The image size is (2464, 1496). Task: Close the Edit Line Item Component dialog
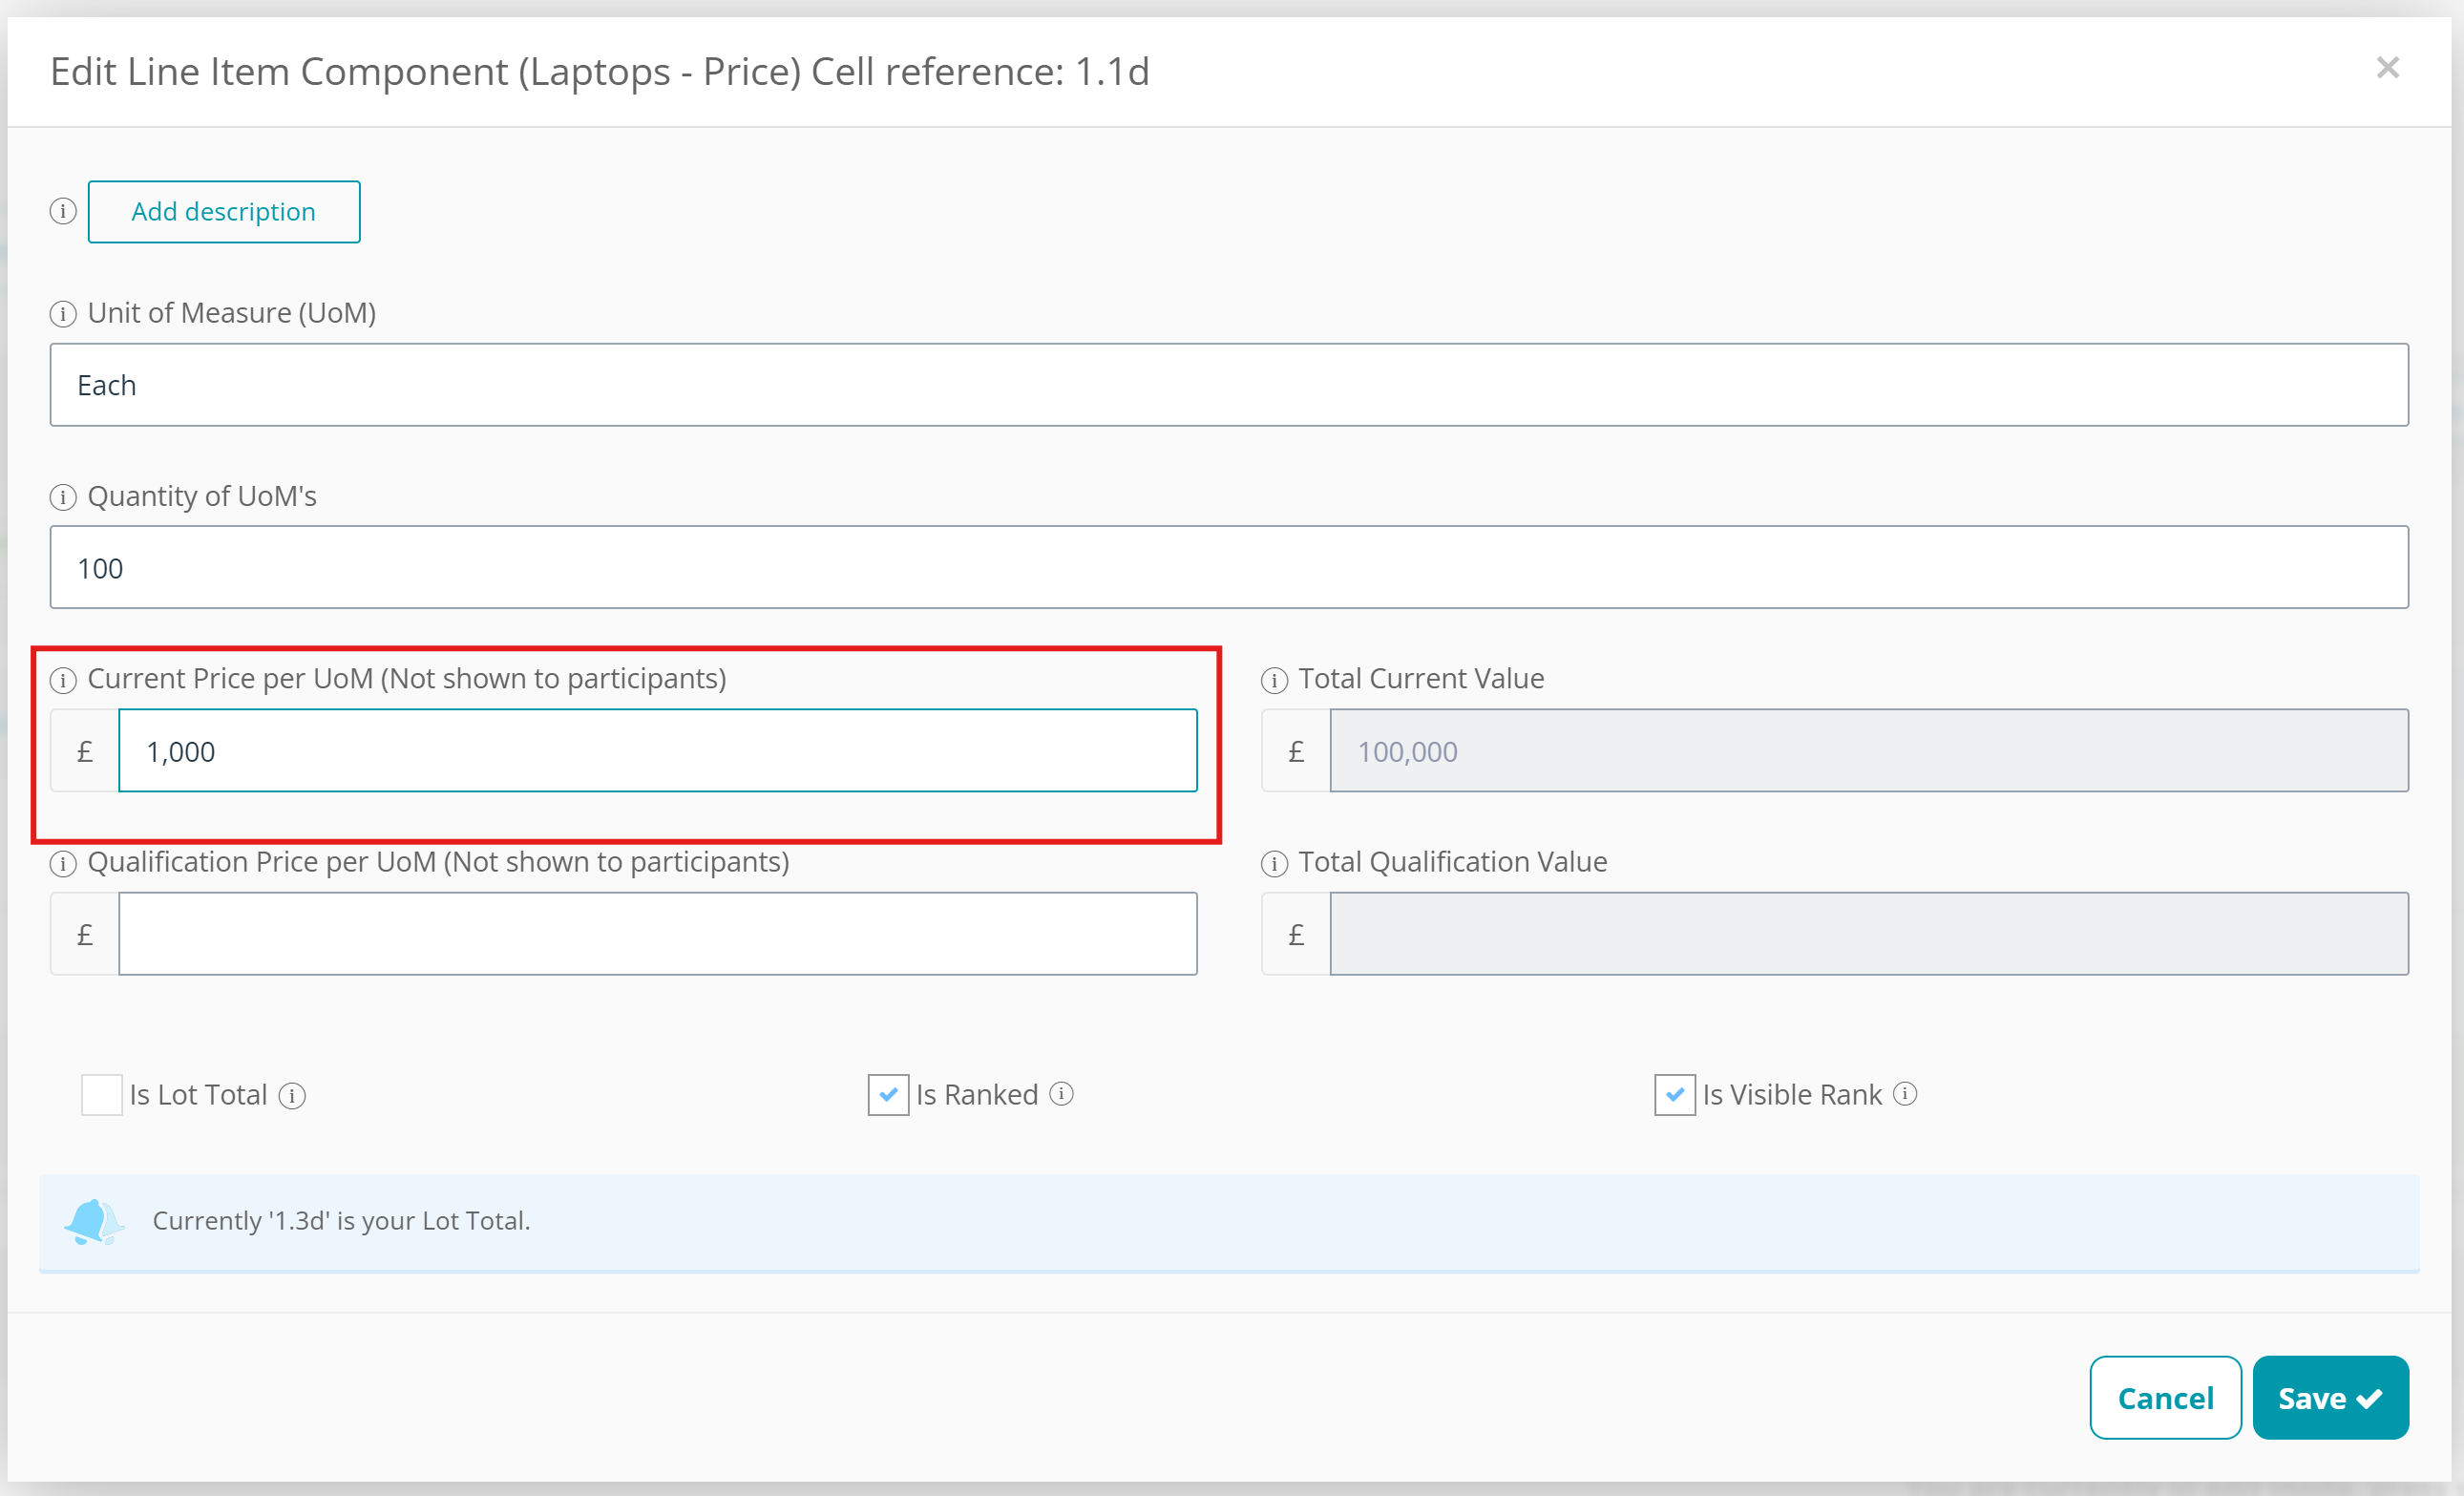coord(2388,68)
